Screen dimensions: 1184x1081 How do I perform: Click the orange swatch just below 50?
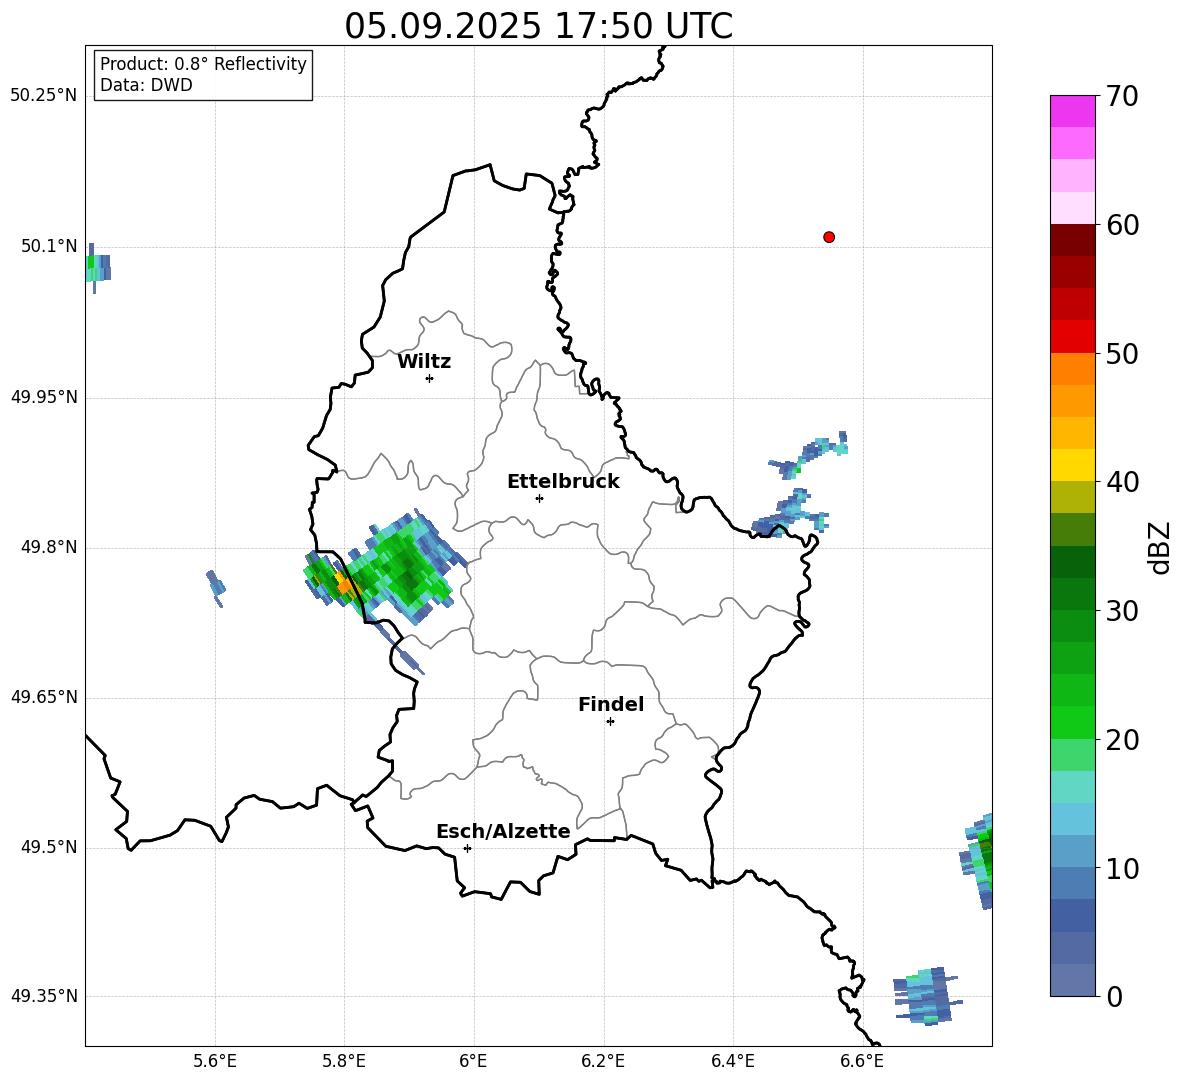coord(1072,368)
